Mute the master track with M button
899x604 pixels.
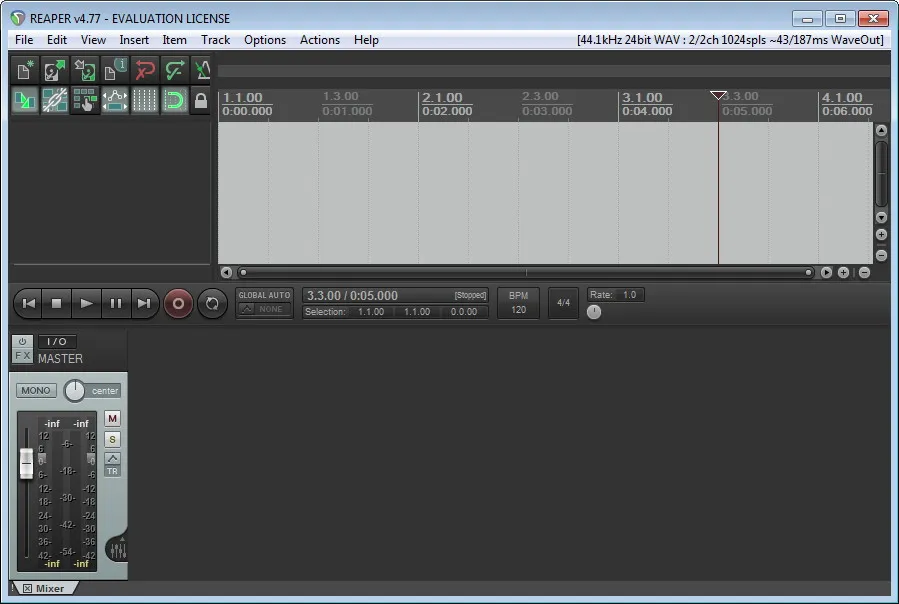[112, 419]
